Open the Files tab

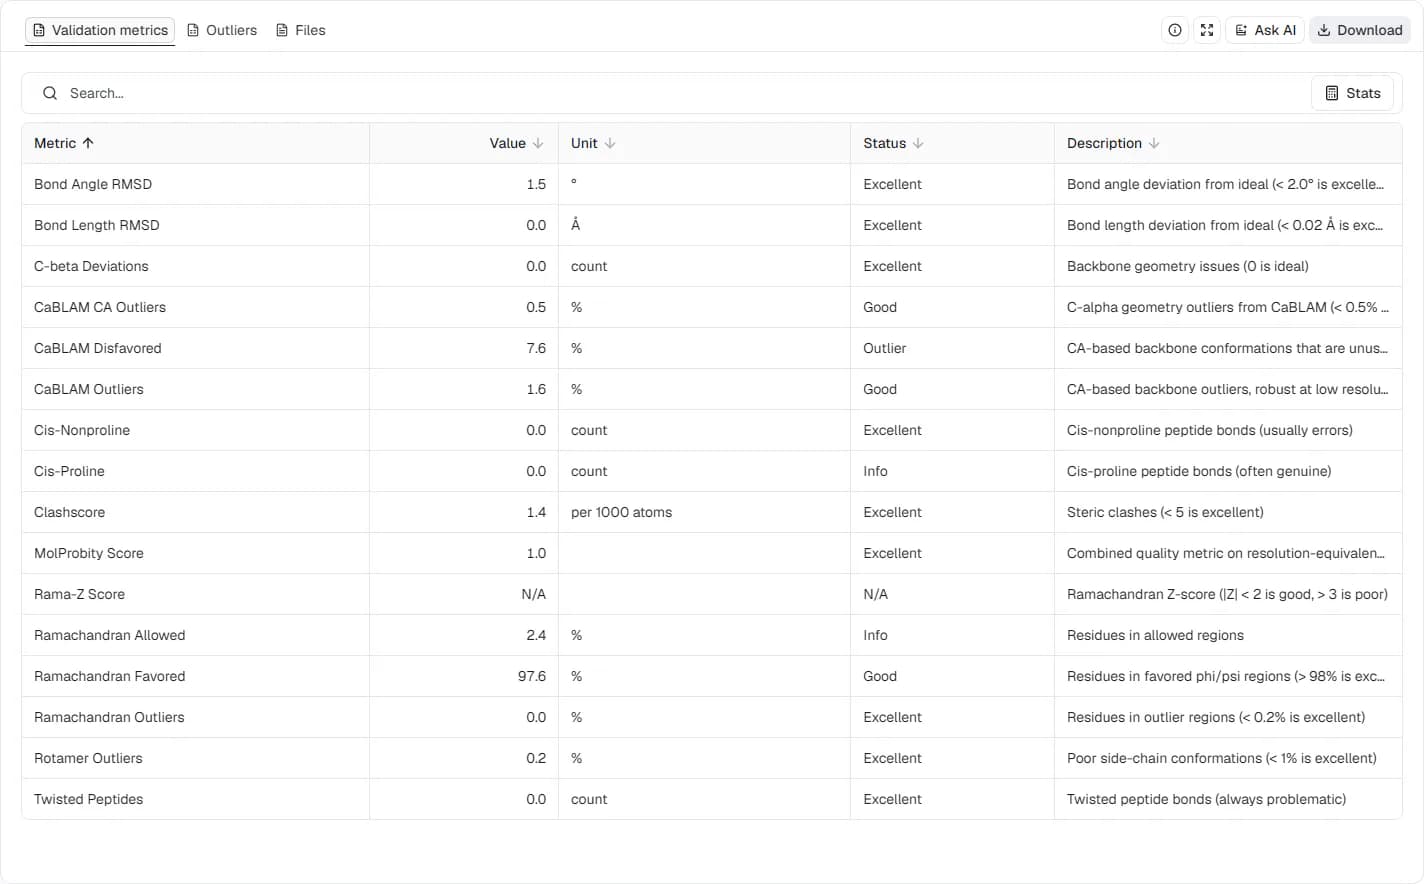click(301, 30)
